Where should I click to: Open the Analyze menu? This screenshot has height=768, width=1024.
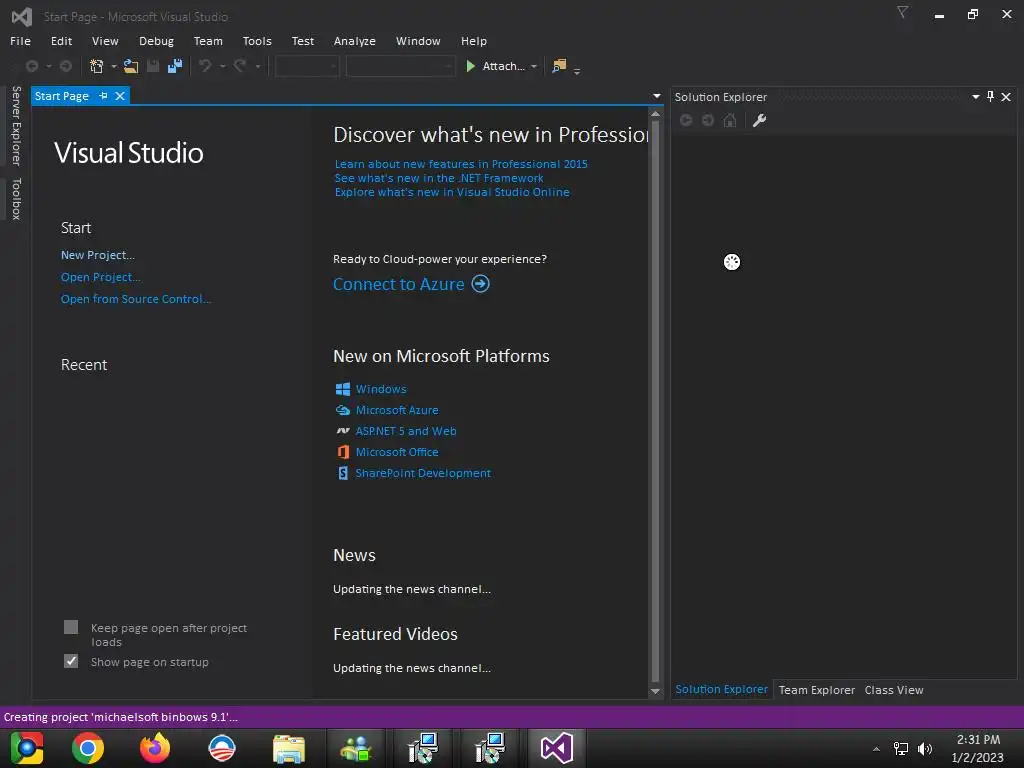point(355,41)
